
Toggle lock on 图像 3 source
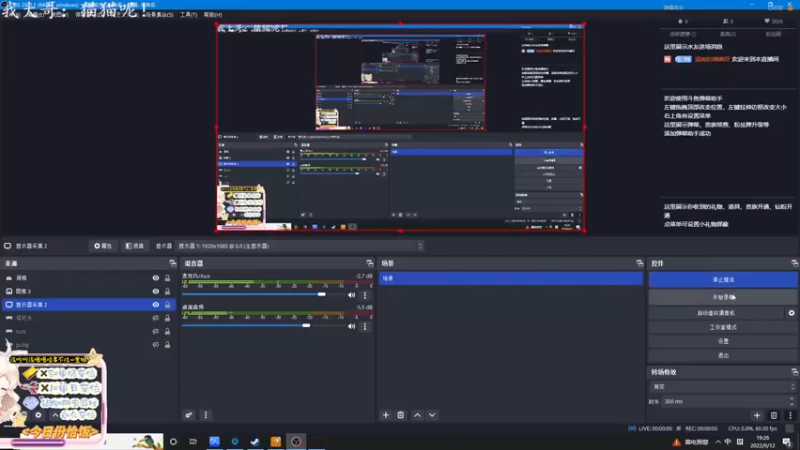(x=167, y=291)
